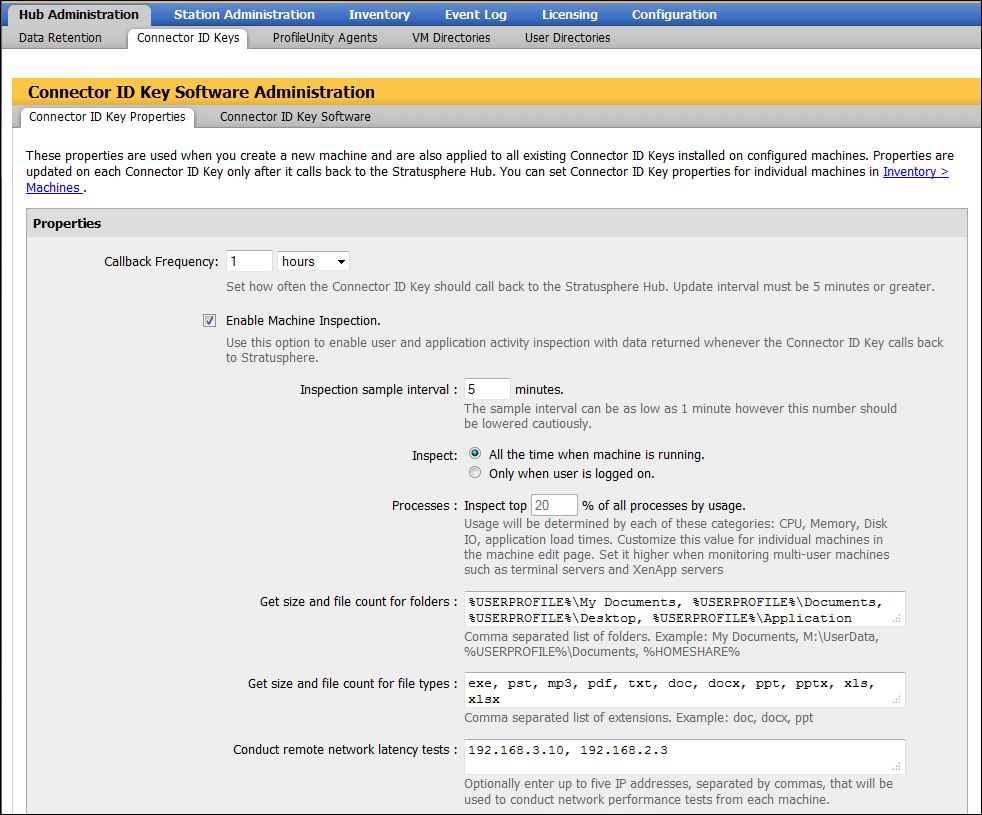Select 'All the time when machine is running'
Viewport: 982px width, 815px height.
point(475,454)
